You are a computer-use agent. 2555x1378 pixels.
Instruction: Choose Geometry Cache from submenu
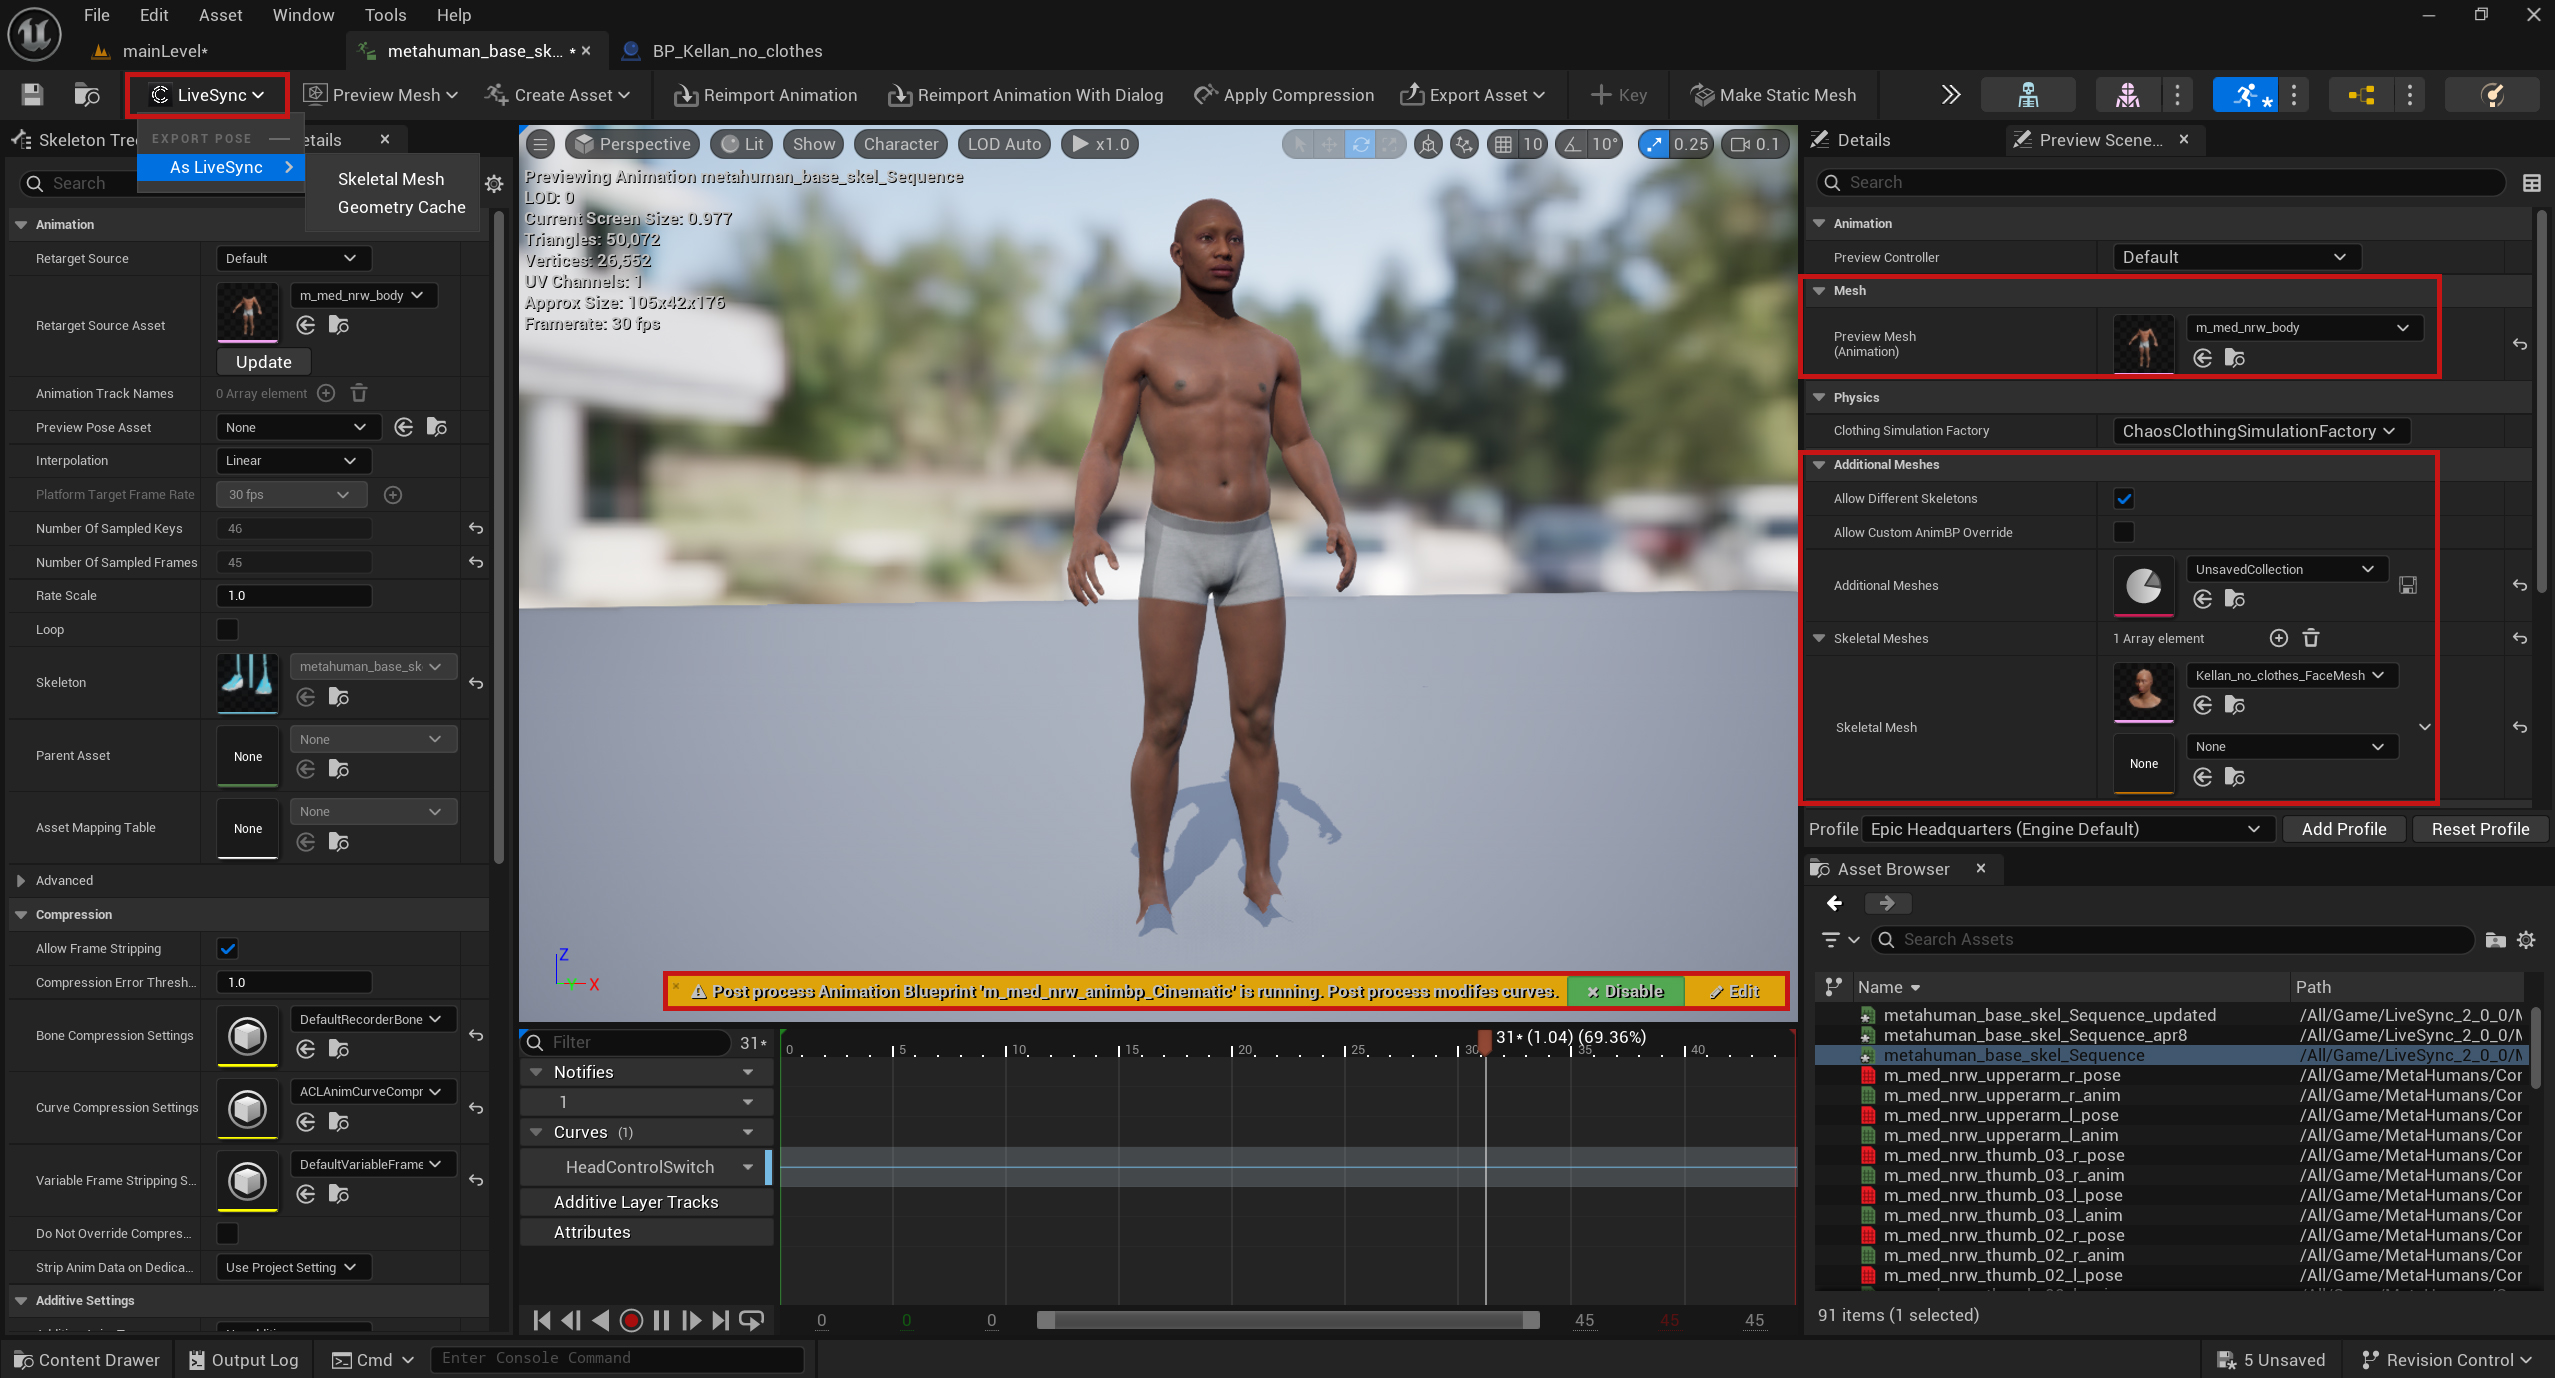[401, 207]
